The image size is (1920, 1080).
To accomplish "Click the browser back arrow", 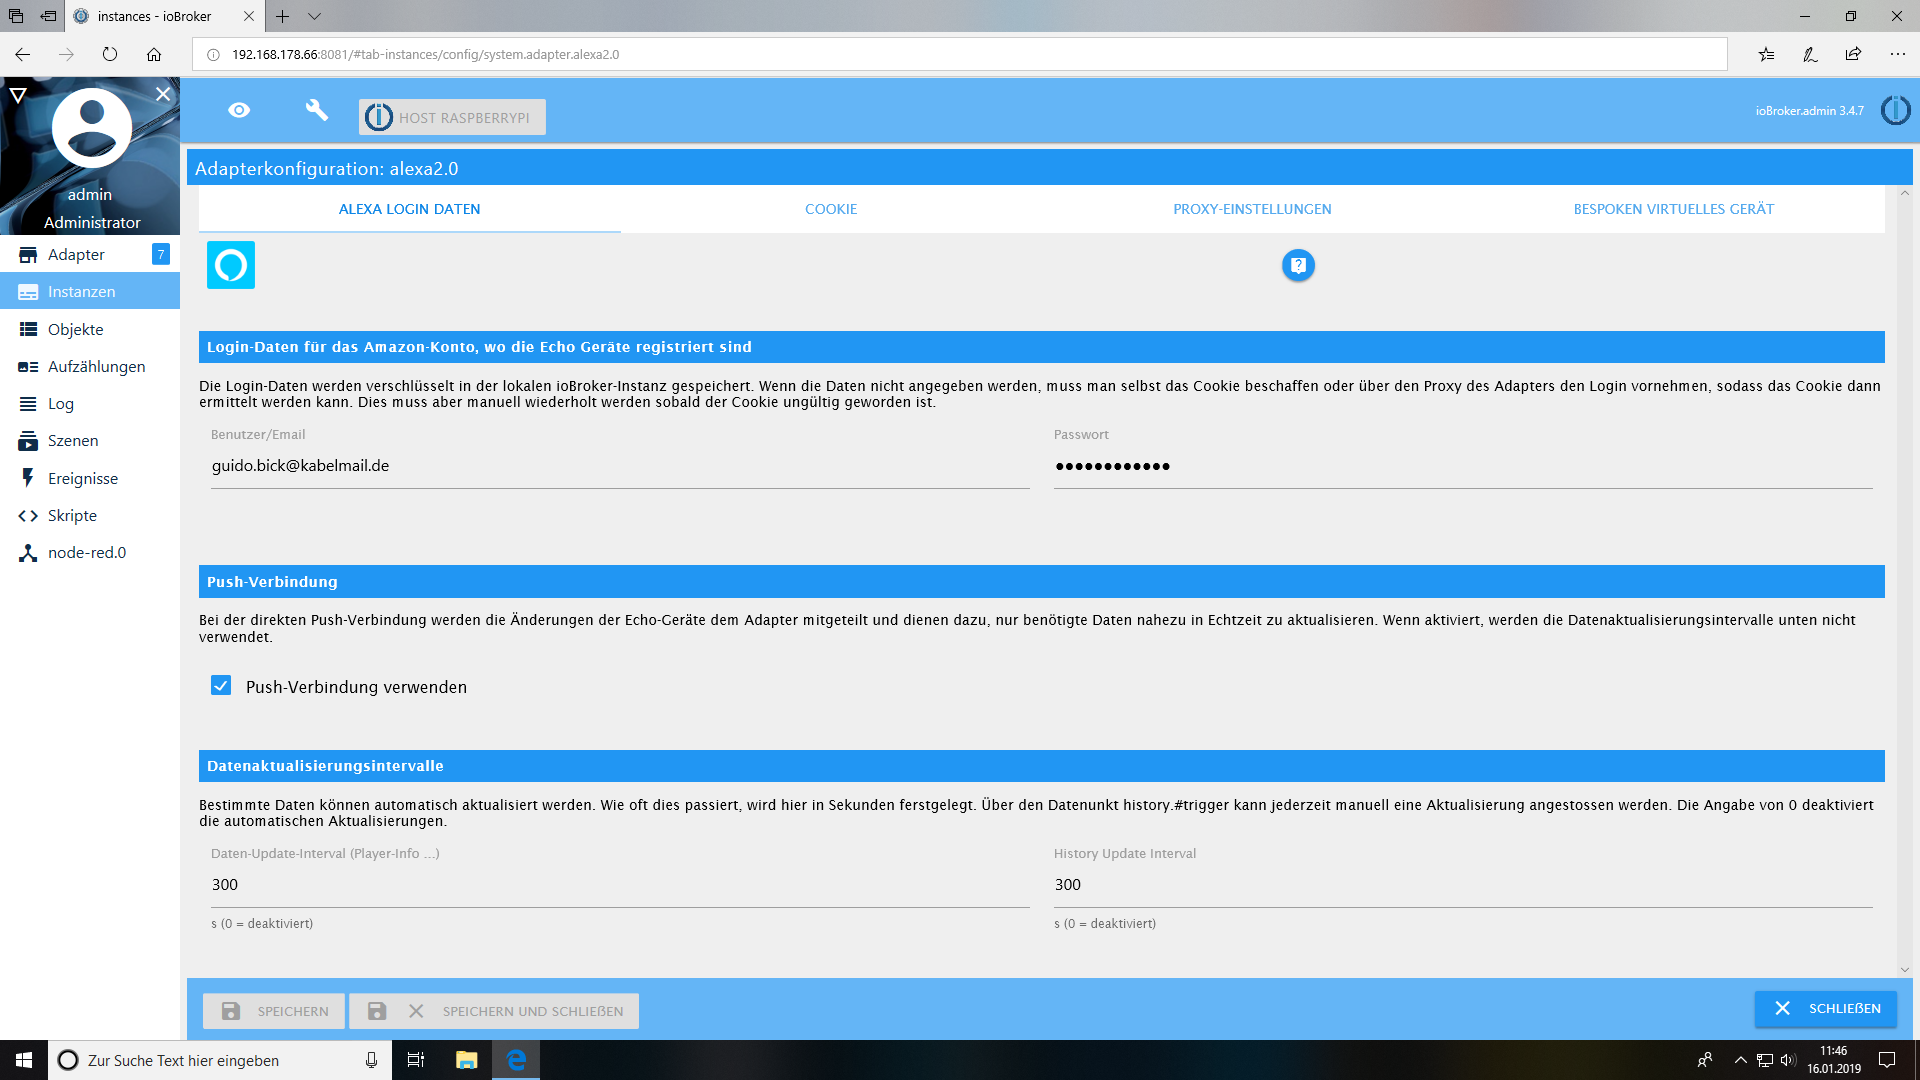I will [x=23, y=54].
